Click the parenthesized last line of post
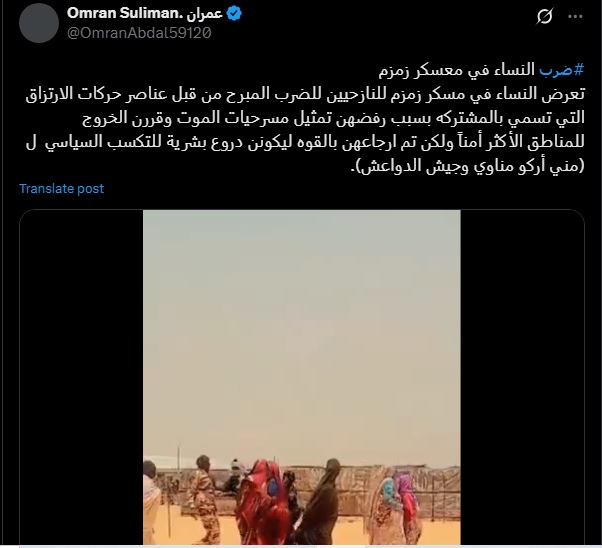The image size is (602, 548). tap(467, 166)
